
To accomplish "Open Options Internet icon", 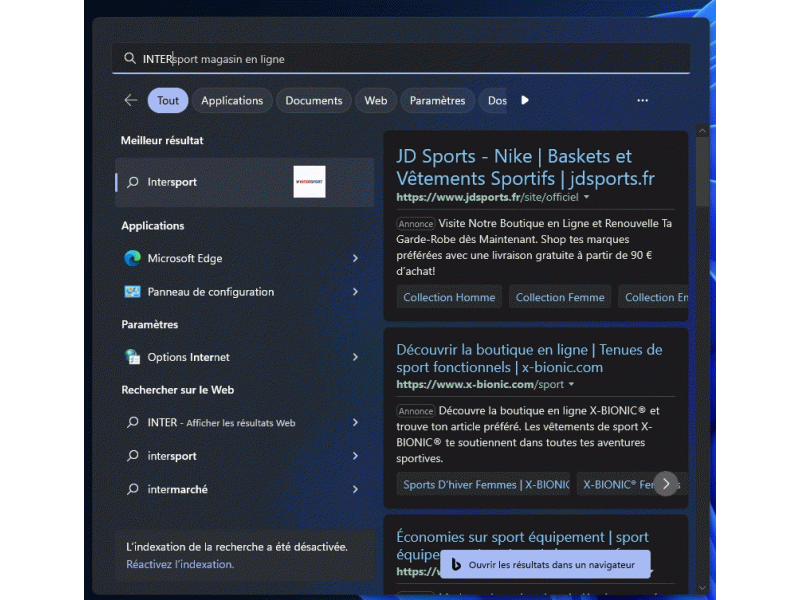I will pos(133,357).
